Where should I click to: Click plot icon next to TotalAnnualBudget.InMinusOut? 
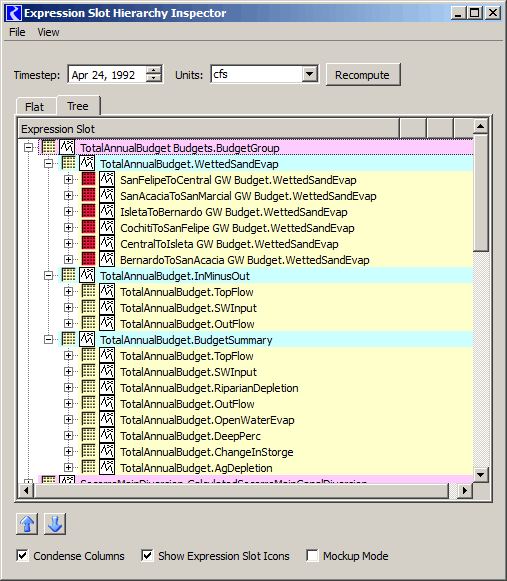(x=87, y=275)
